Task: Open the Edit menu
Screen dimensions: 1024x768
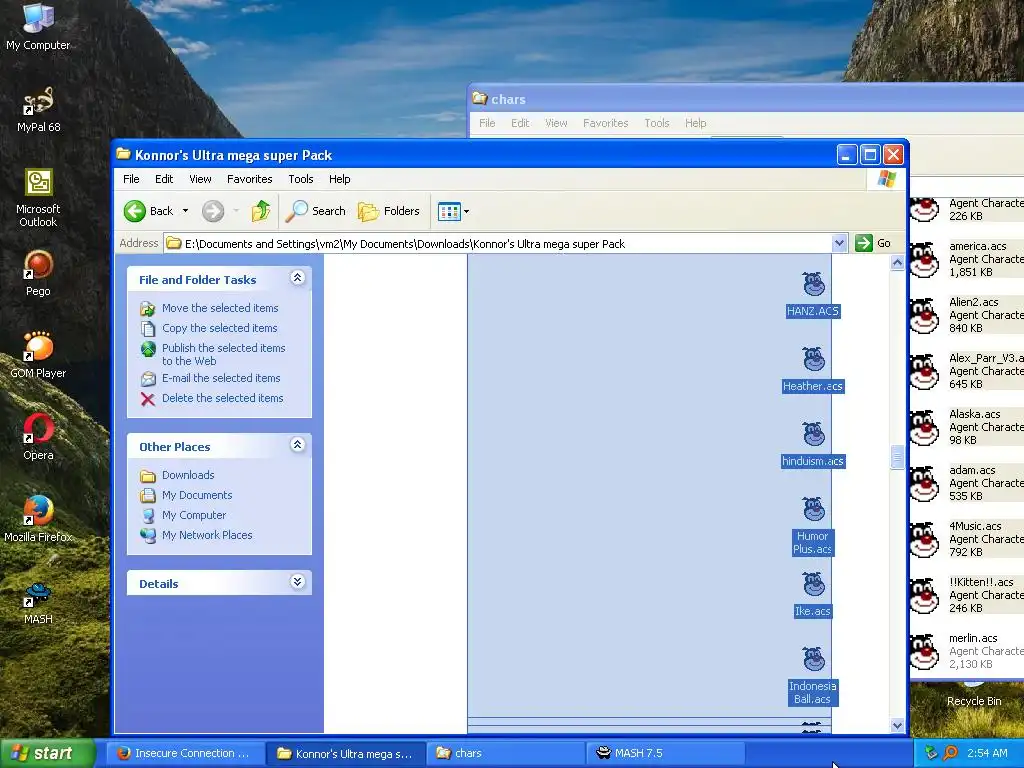Action: click(164, 179)
